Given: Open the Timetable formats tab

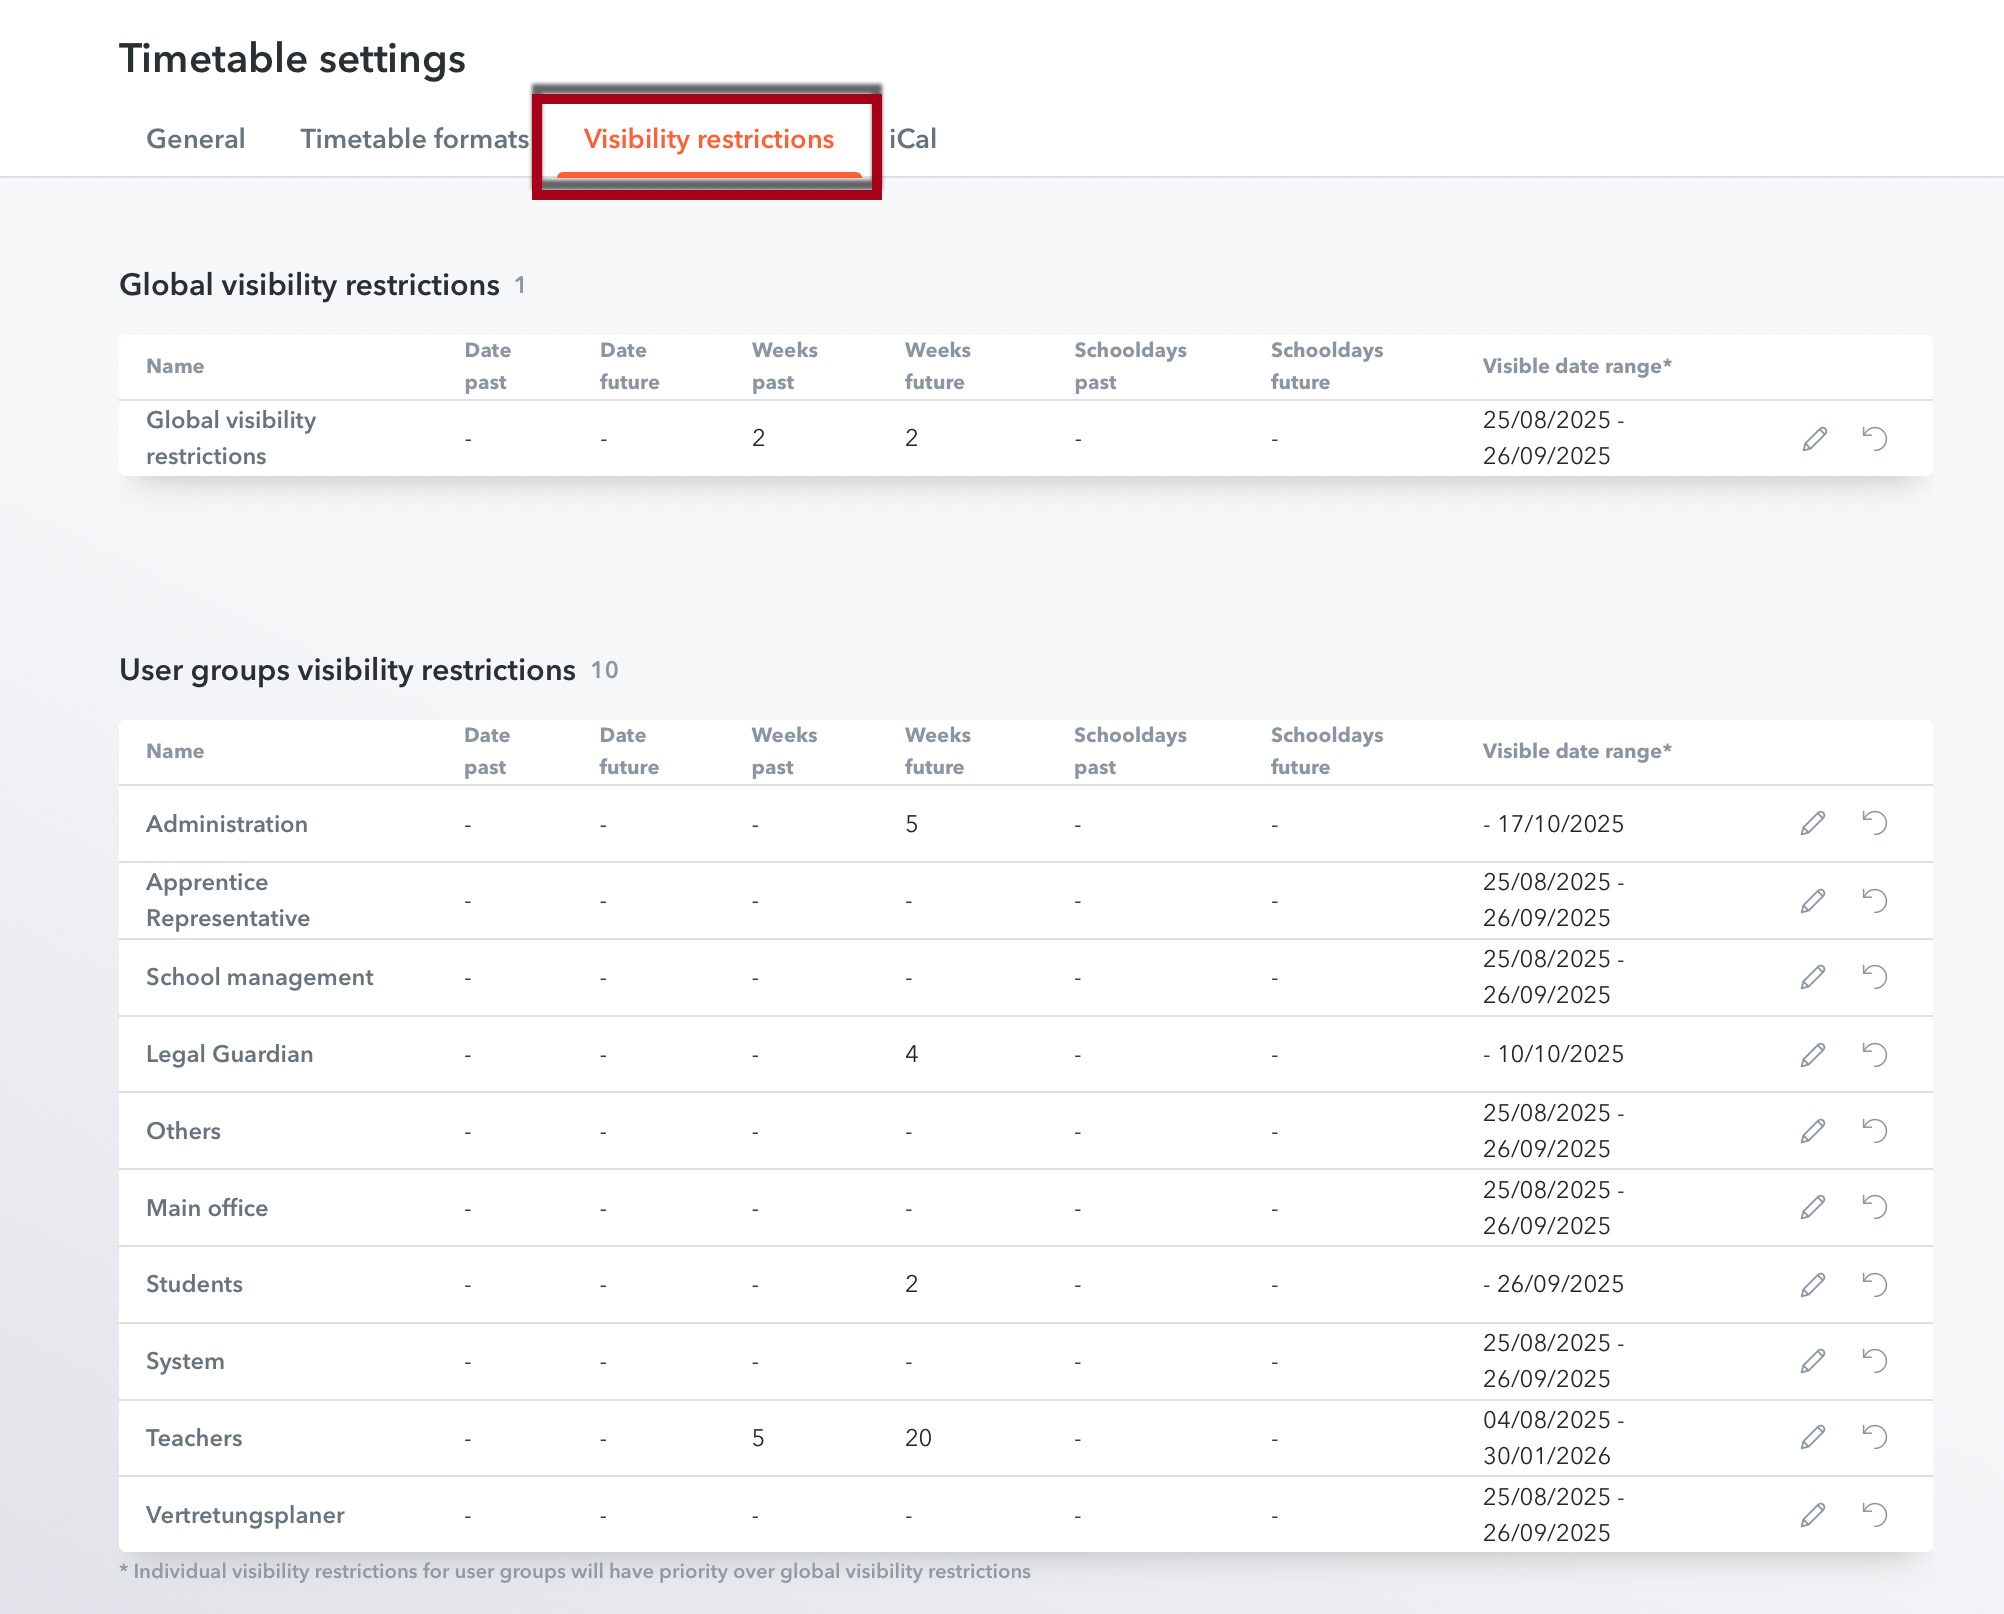Looking at the screenshot, I should (414, 139).
